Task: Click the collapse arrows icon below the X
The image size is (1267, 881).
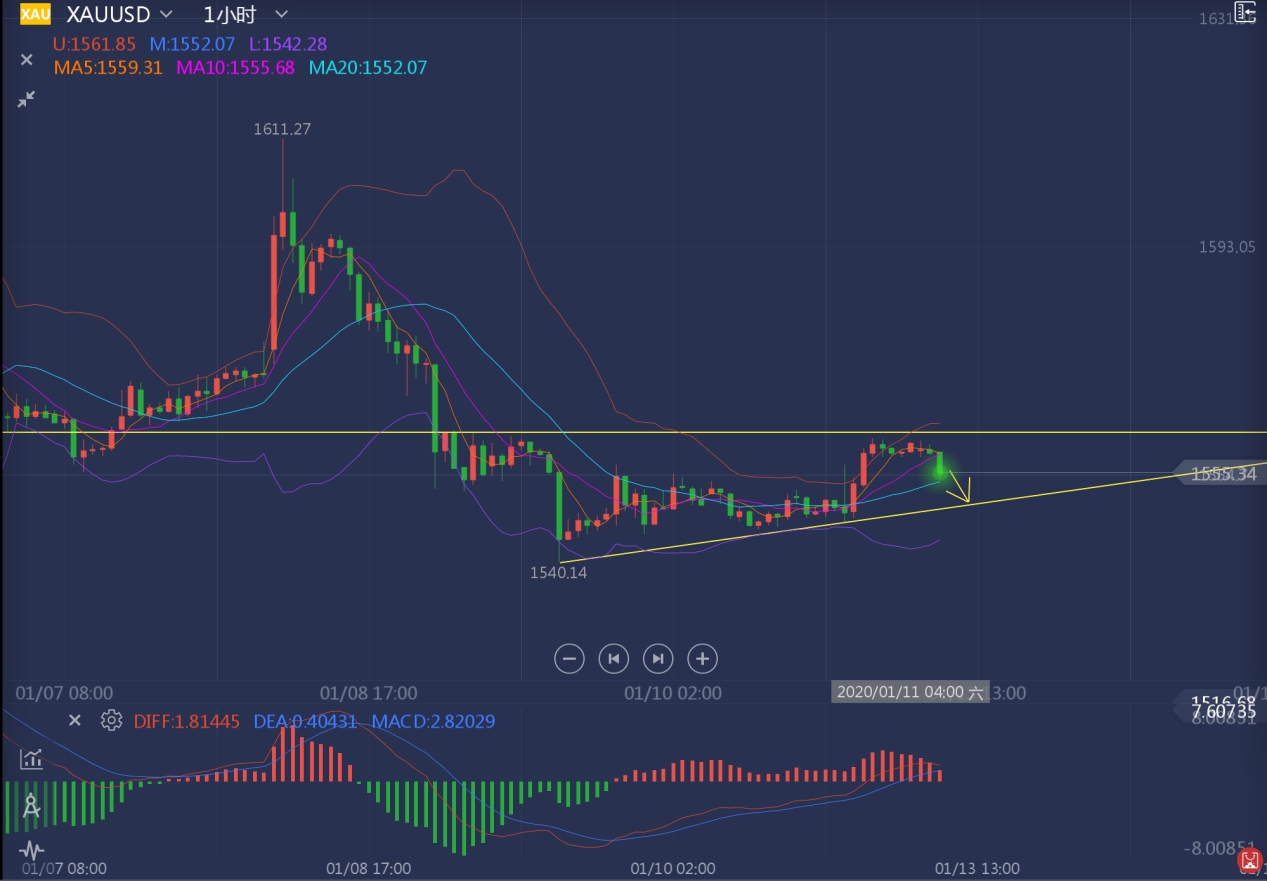Action: (x=26, y=98)
